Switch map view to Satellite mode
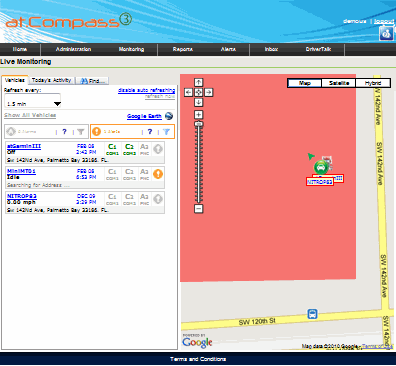Image resolution: width=396 pixels, height=366 pixels. [x=339, y=83]
